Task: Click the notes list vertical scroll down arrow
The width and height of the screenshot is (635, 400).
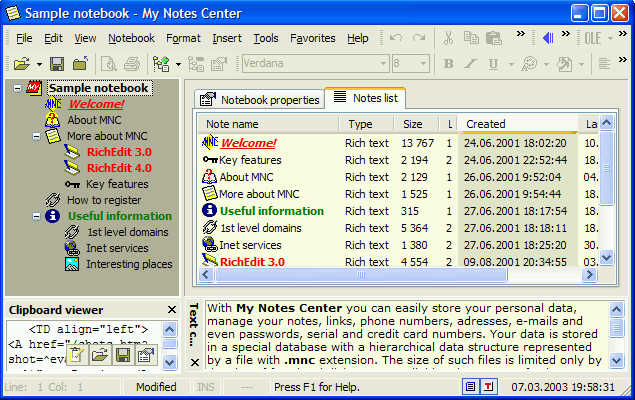Action: click(606, 257)
